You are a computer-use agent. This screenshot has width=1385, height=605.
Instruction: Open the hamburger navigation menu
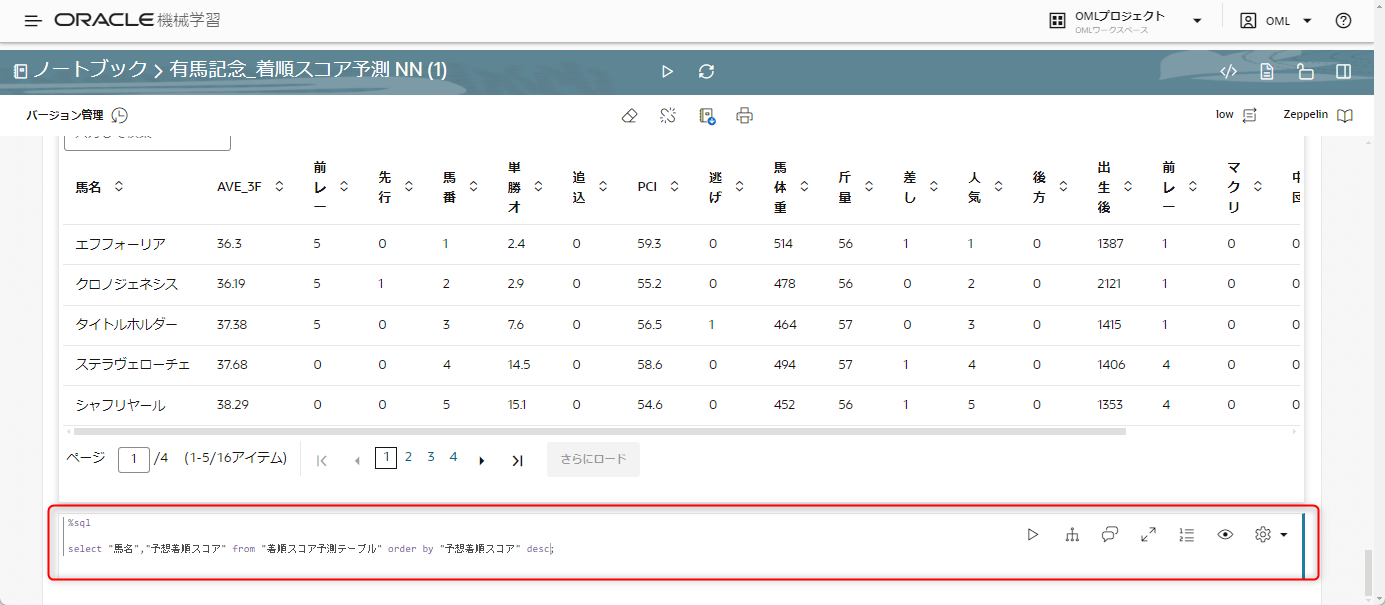pos(33,21)
